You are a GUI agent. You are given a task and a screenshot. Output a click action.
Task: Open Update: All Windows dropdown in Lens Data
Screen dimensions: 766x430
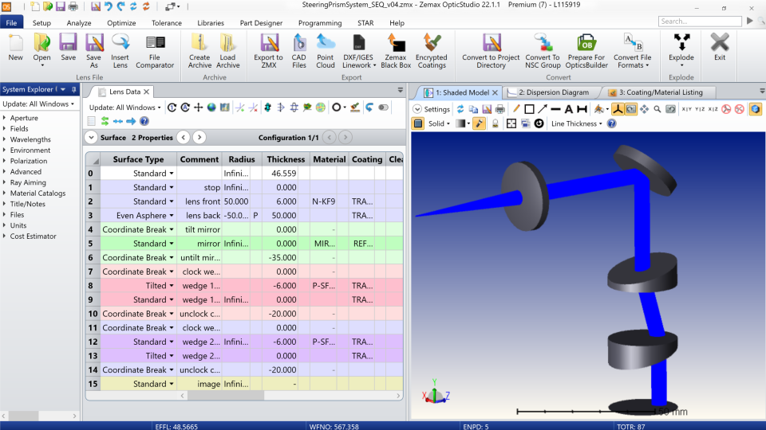125,108
